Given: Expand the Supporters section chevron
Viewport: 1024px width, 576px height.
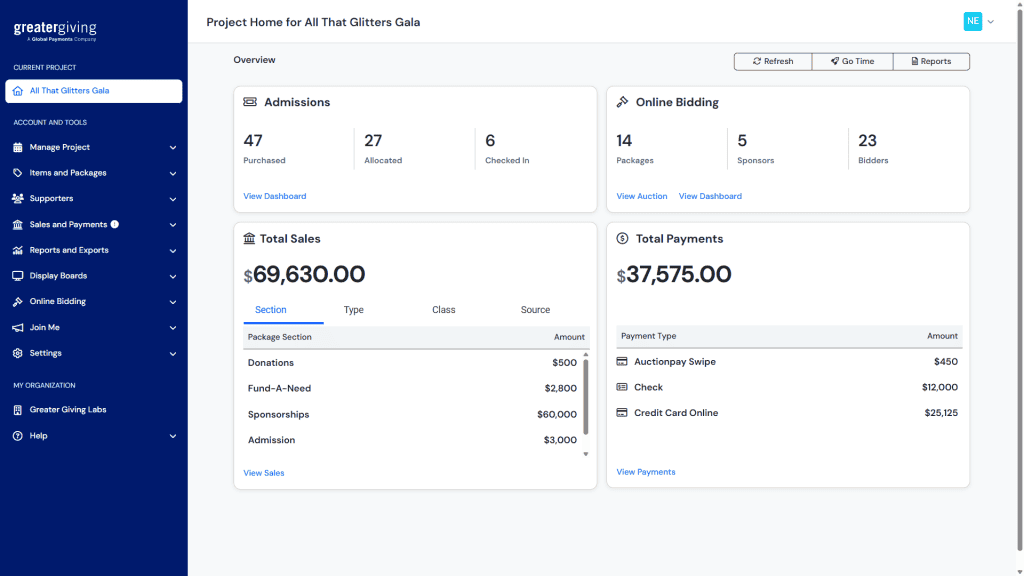Looking at the screenshot, I should click(173, 199).
